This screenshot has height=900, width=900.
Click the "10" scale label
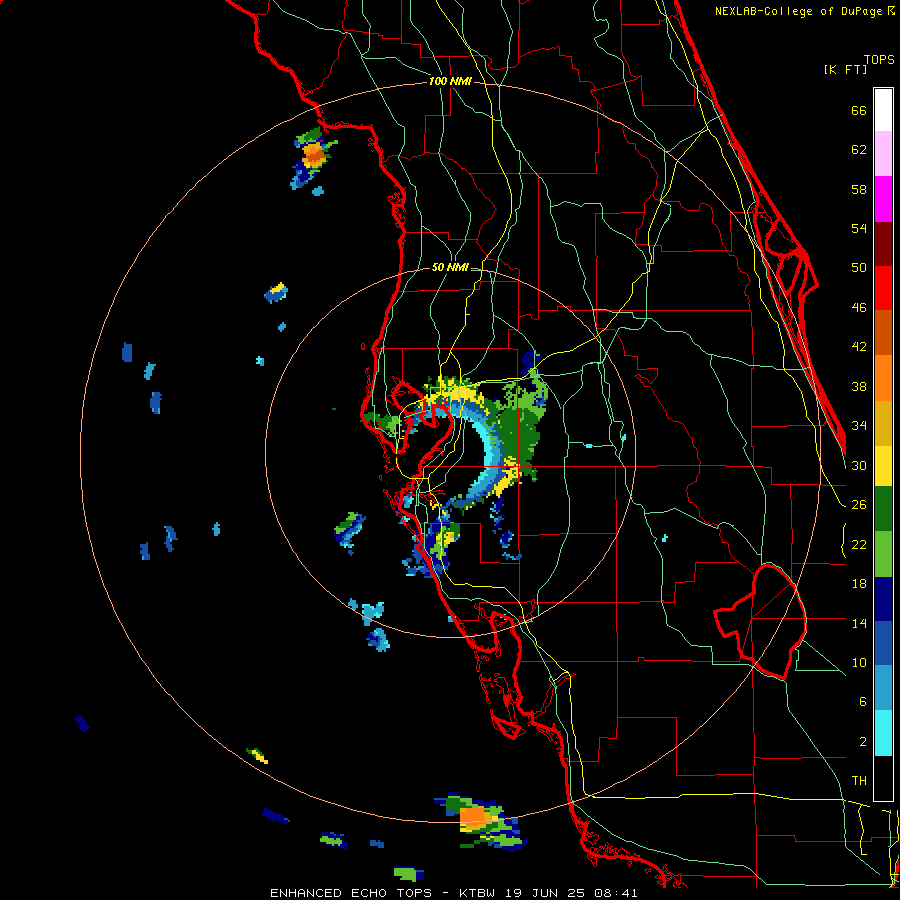(859, 662)
